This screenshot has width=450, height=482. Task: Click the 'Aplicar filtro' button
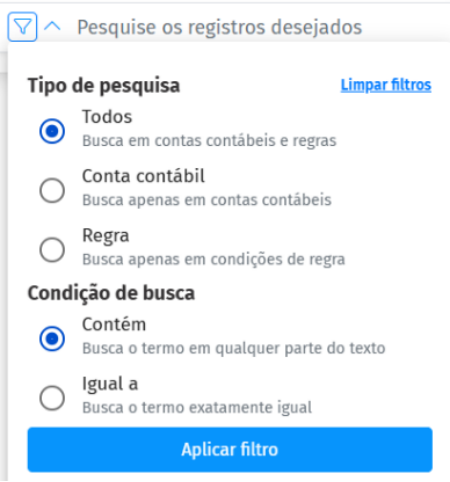tap(230, 449)
